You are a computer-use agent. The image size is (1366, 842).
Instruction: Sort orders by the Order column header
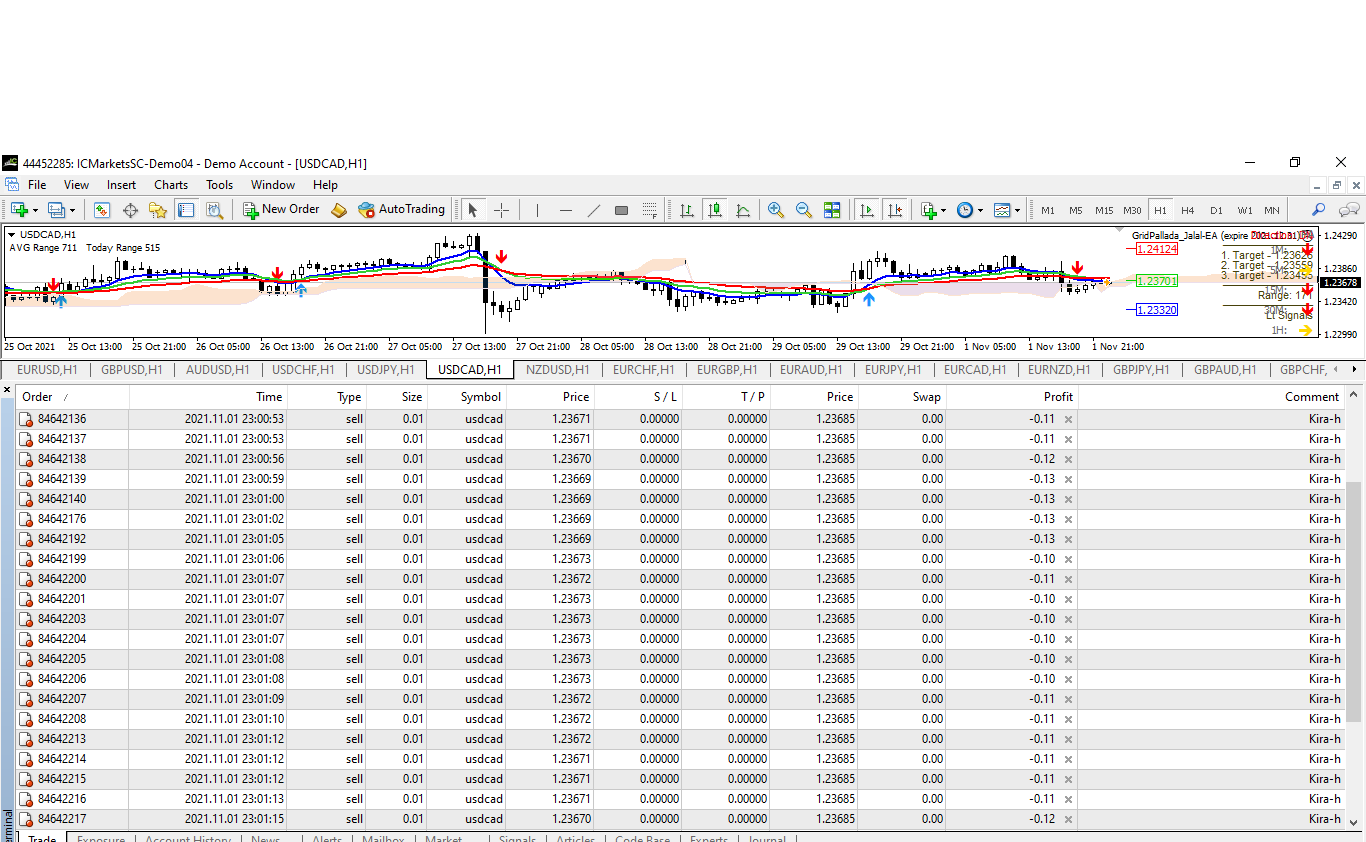(x=73, y=397)
